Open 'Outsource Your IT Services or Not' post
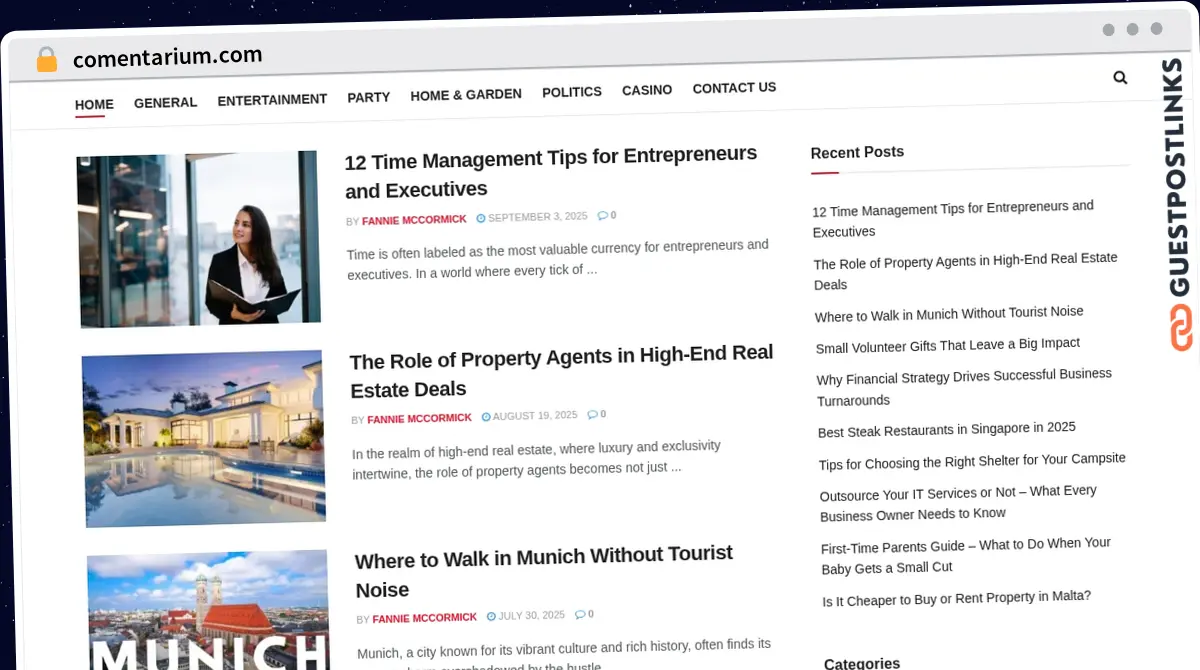This screenshot has height=670, width=1200. [958, 503]
